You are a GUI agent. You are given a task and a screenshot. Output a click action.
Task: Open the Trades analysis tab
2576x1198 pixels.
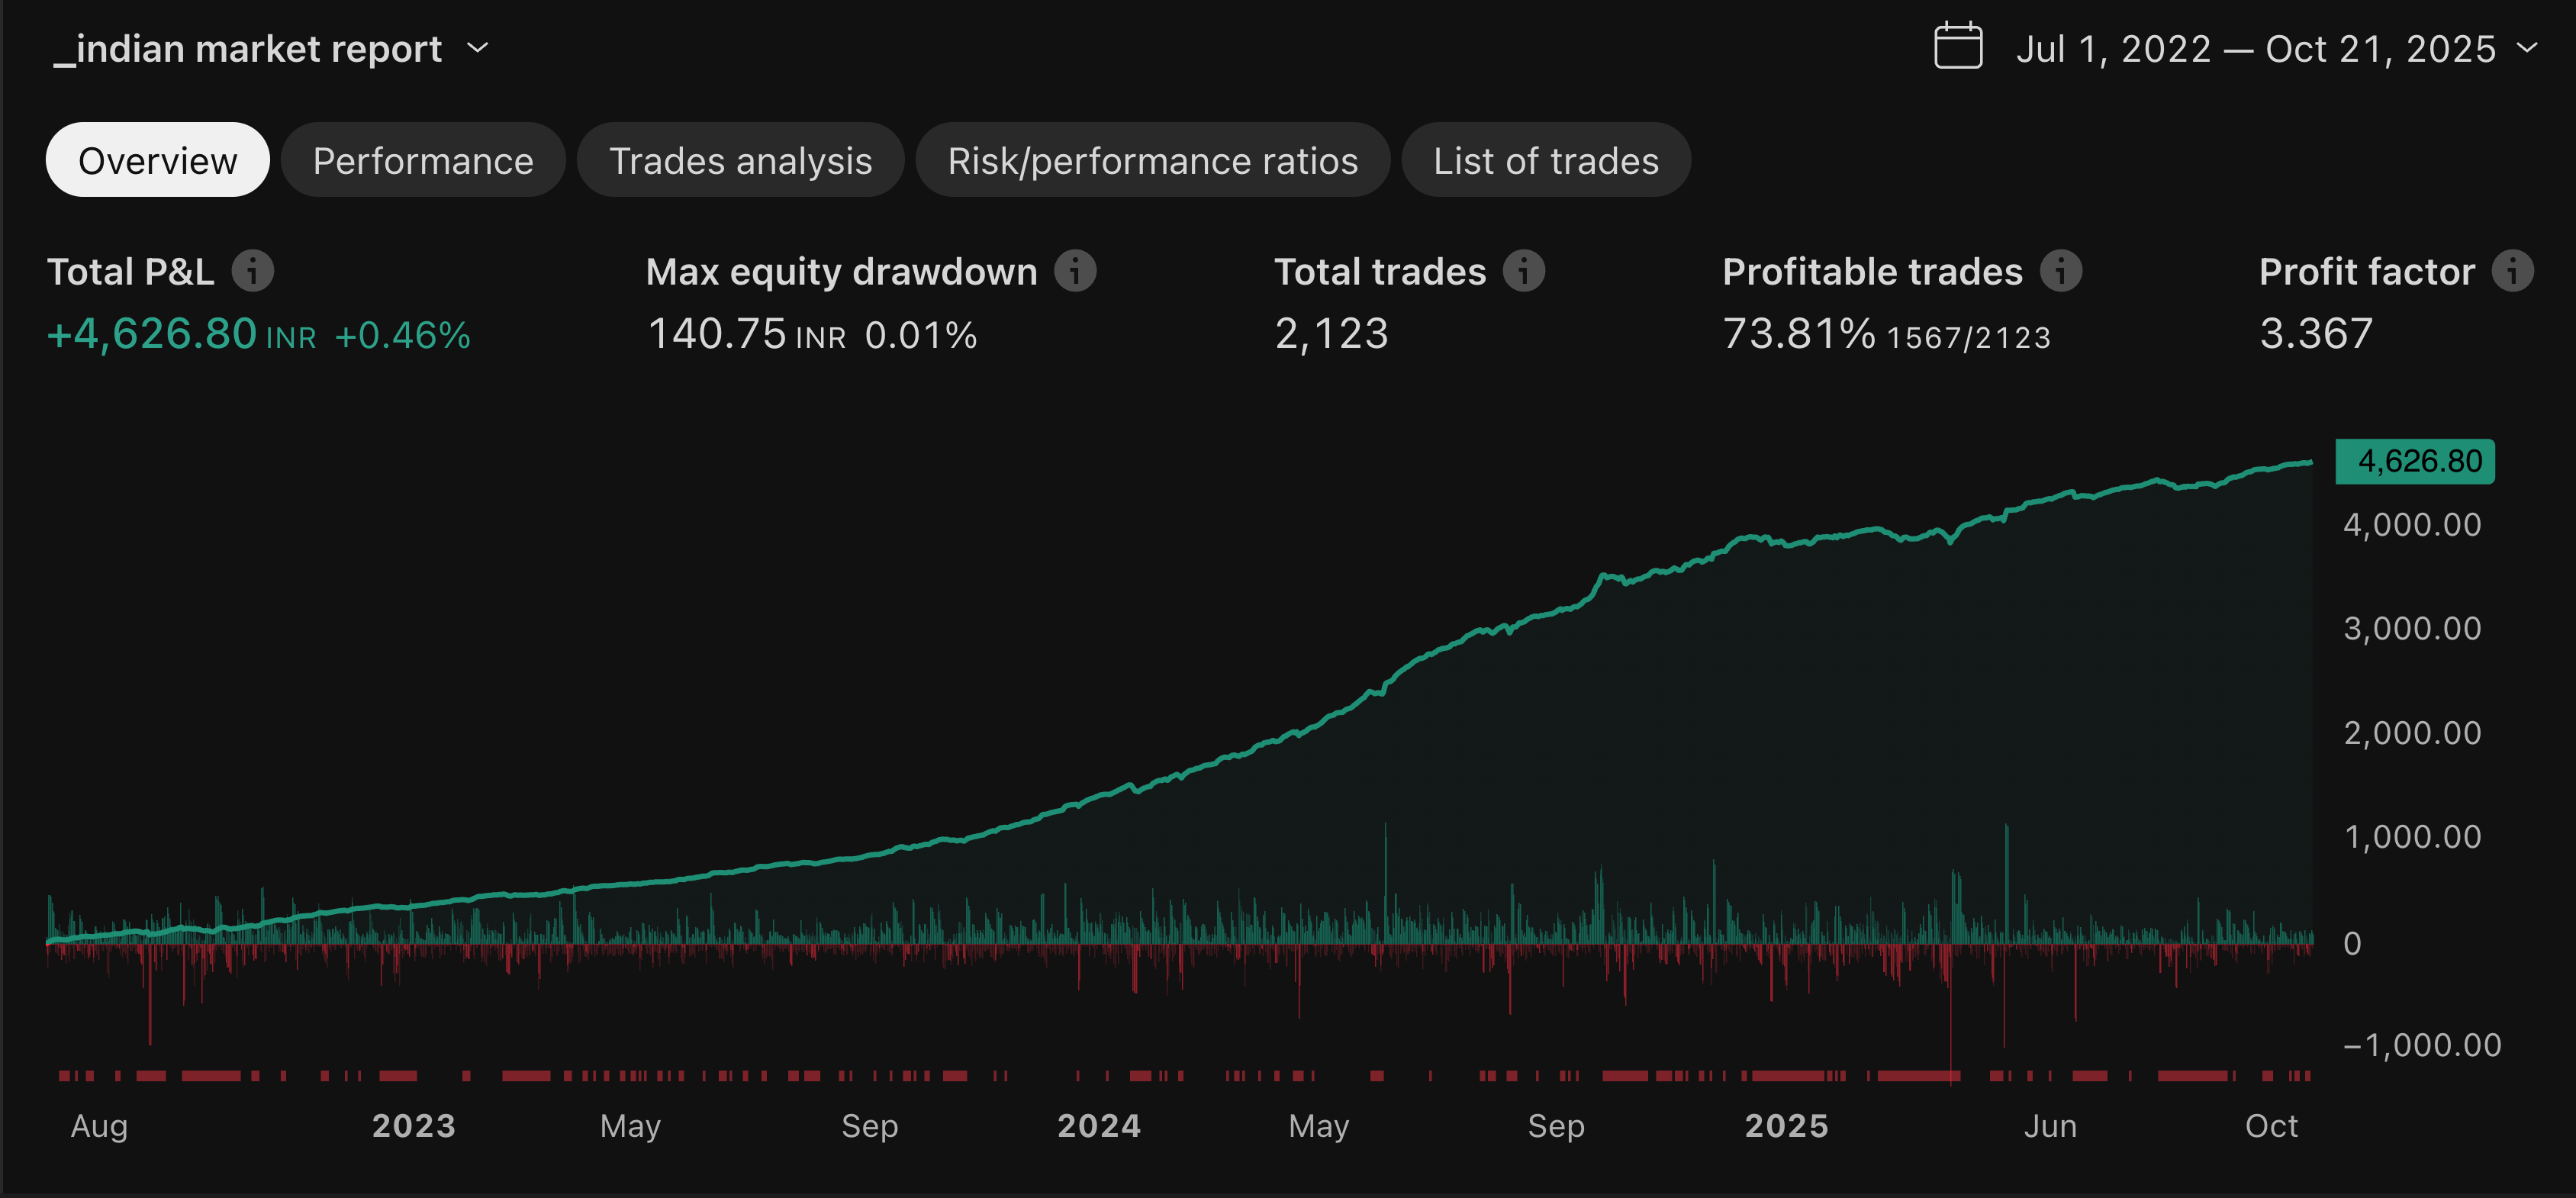pos(740,160)
